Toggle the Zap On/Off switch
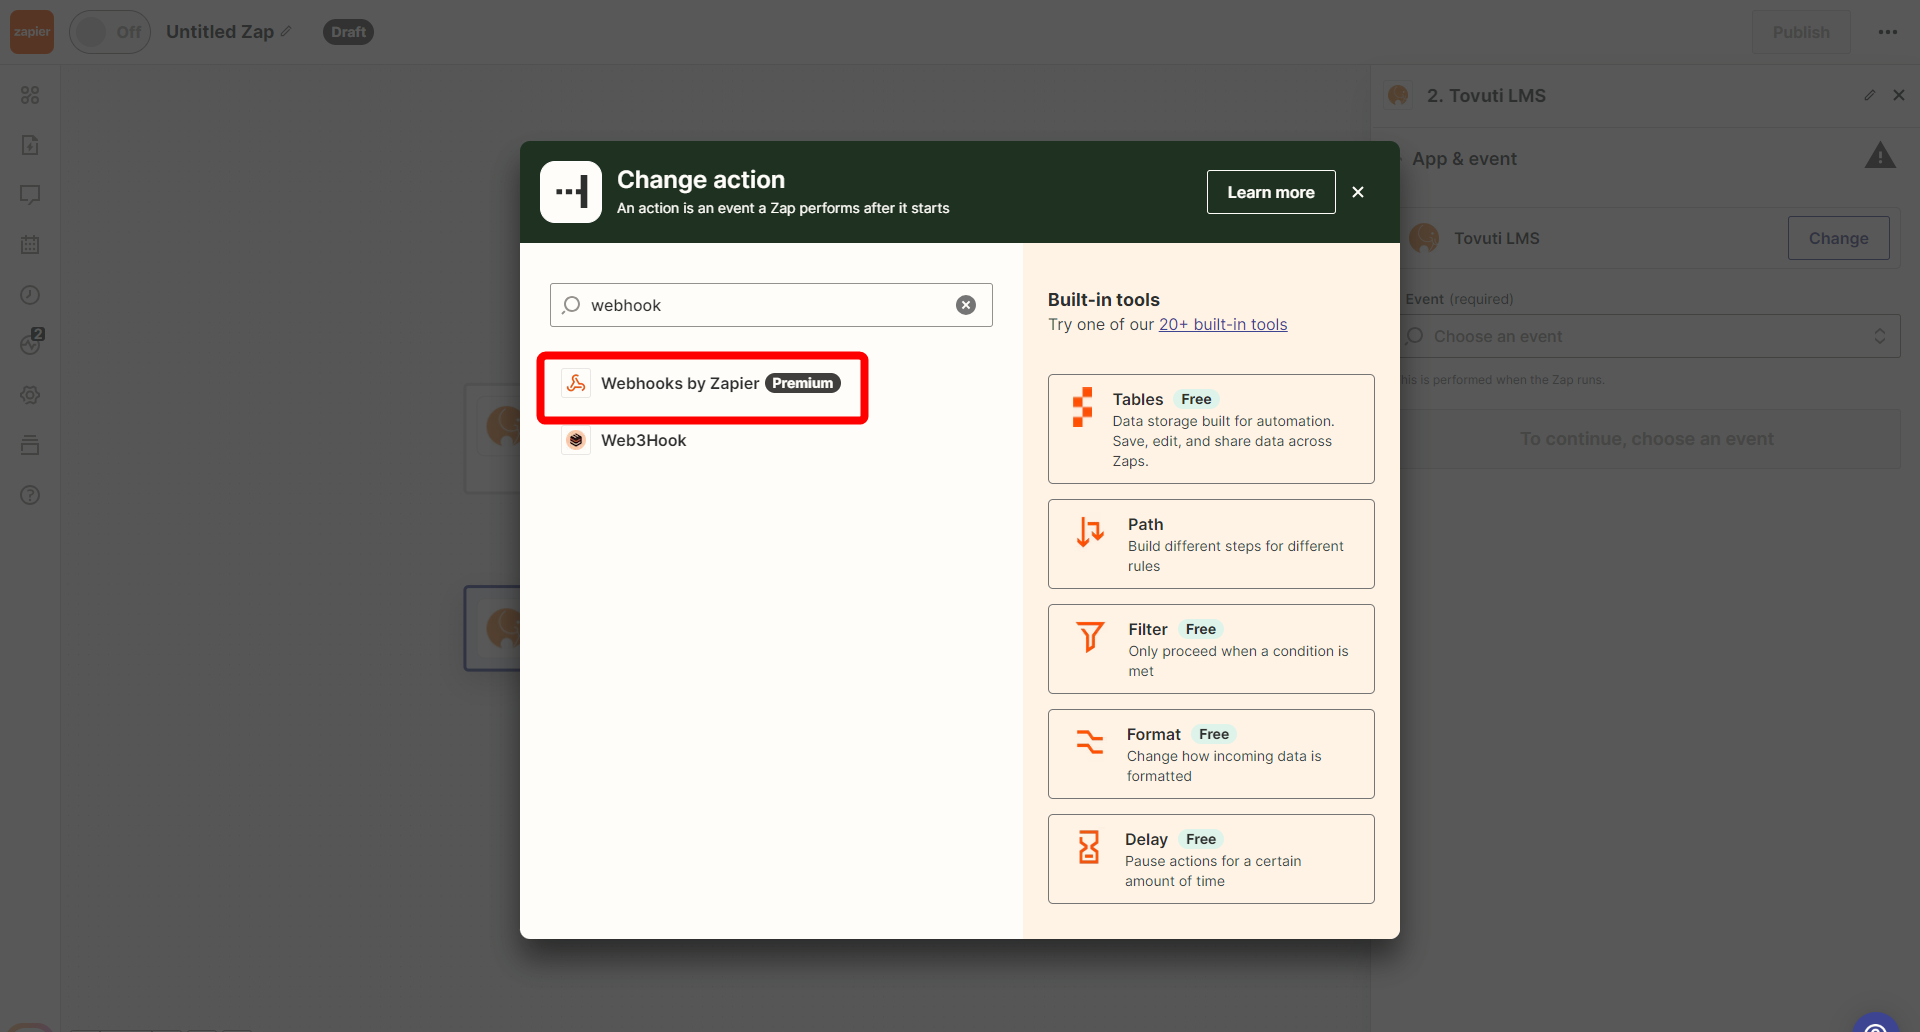Viewport: 1920px width, 1032px height. pos(110,32)
